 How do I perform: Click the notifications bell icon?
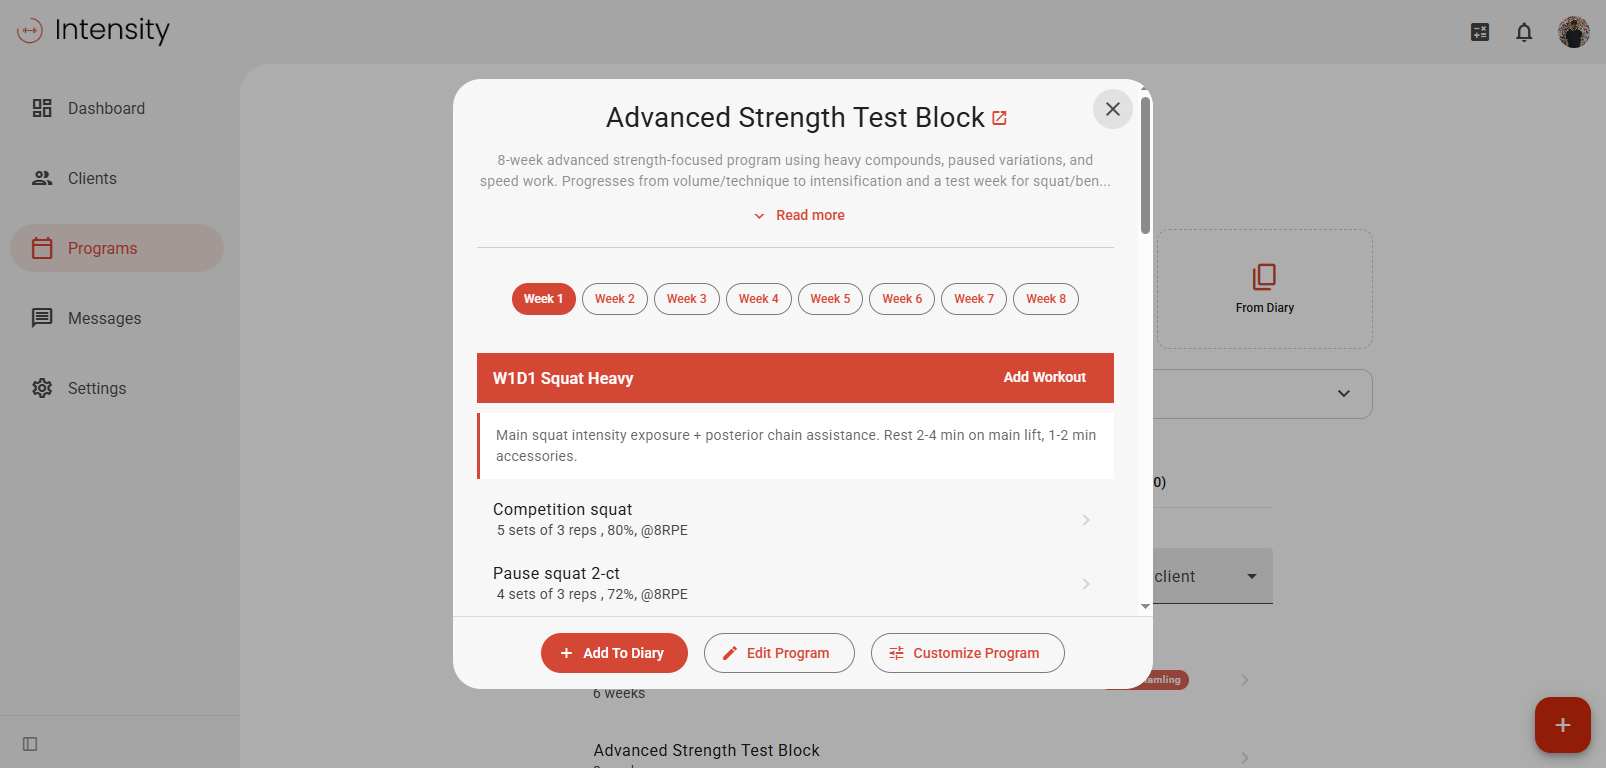1523,32
